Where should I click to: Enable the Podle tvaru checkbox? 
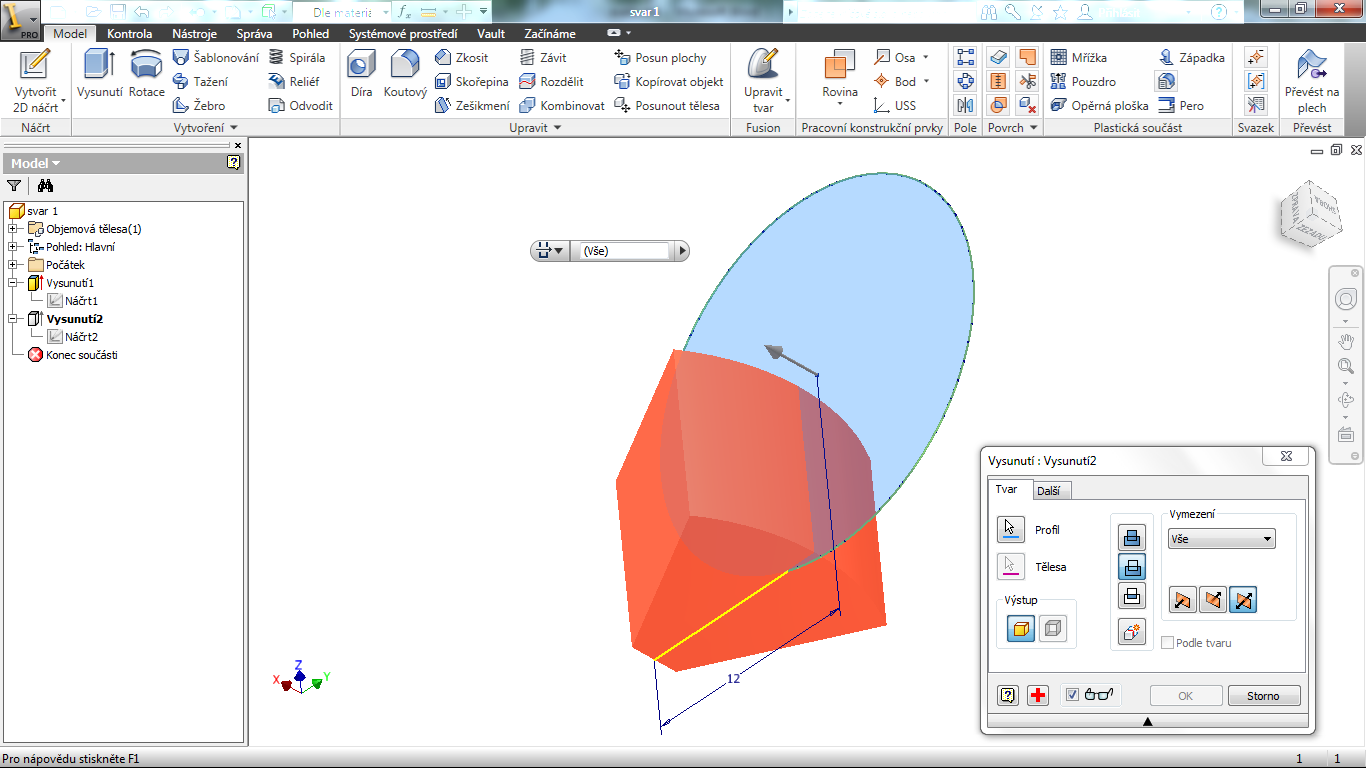coord(1167,643)
